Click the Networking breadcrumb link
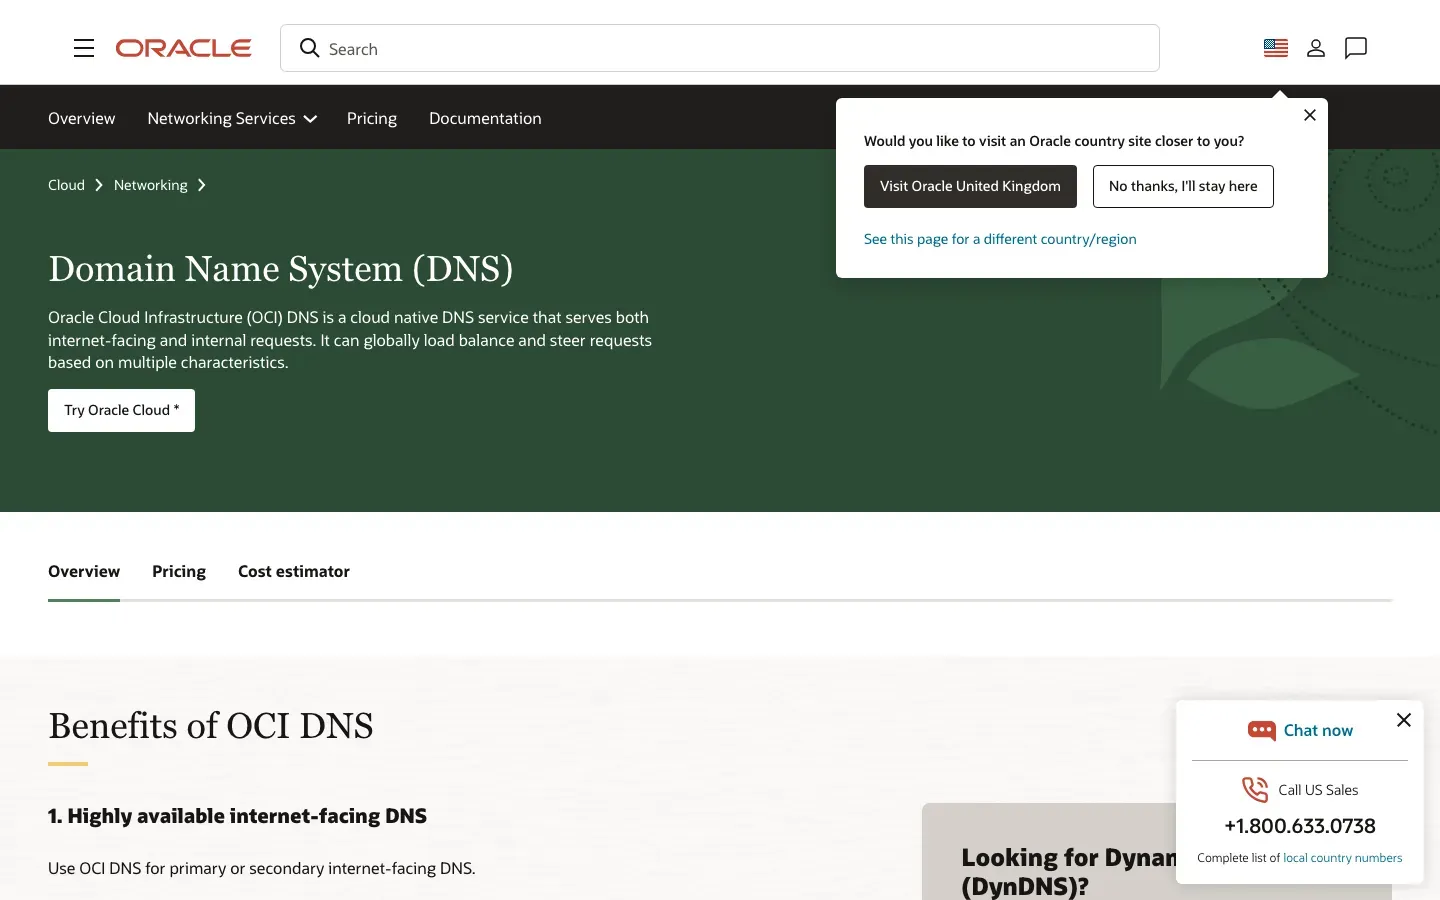This screenshot has width=1440, height=900. coord(150,185)
